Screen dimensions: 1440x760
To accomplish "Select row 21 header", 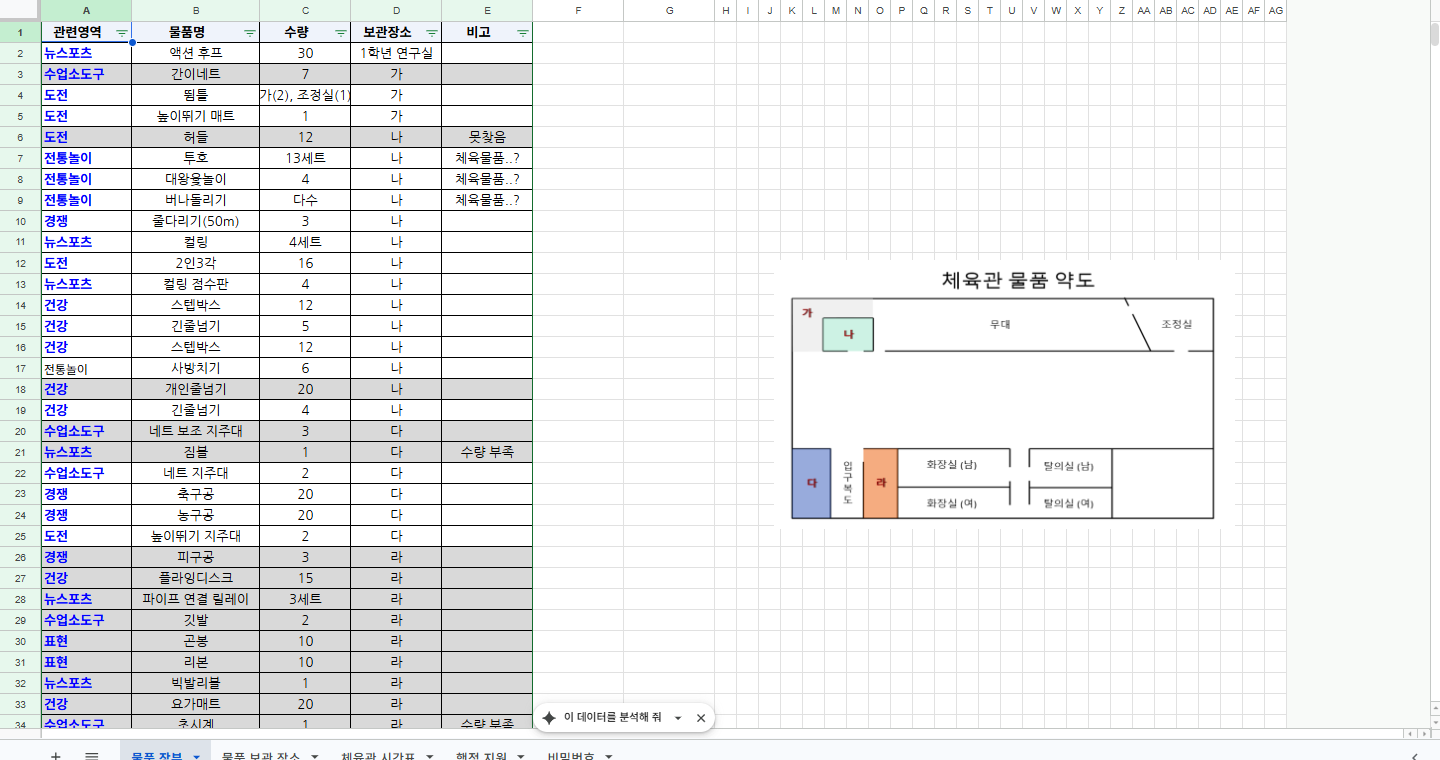I will [x=20, y=452].
